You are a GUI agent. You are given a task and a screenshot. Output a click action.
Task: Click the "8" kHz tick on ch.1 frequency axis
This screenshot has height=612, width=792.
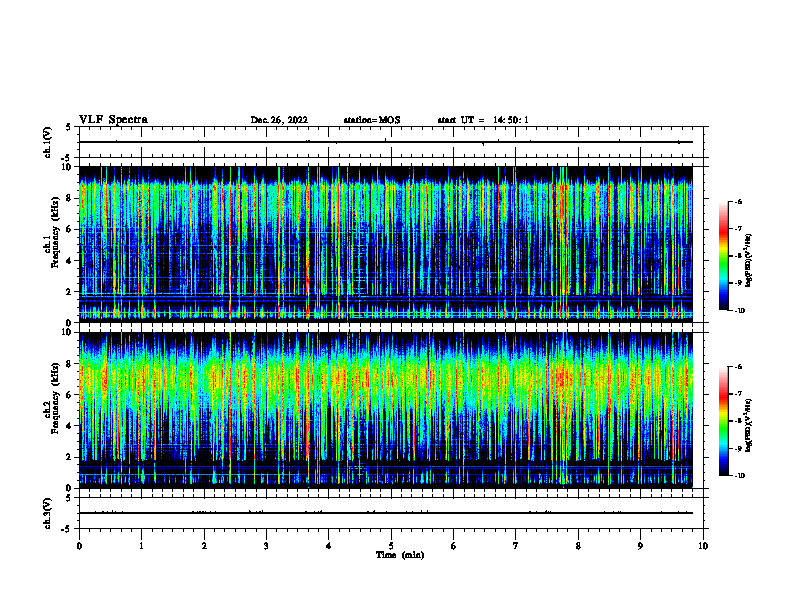70,198
